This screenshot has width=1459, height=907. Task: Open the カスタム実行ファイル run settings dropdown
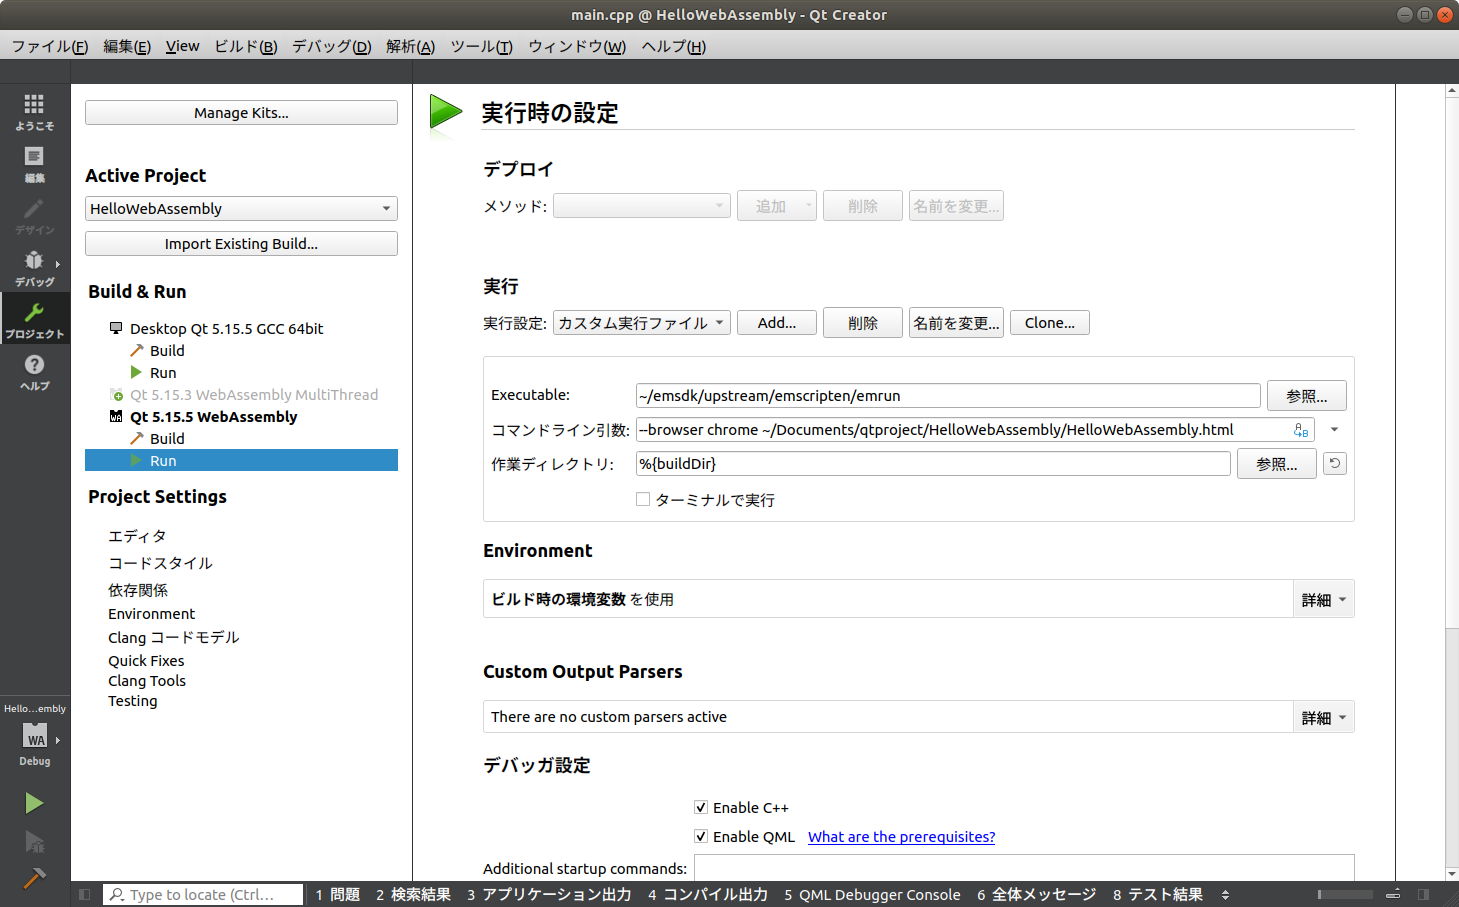click(x=641, y=322)
